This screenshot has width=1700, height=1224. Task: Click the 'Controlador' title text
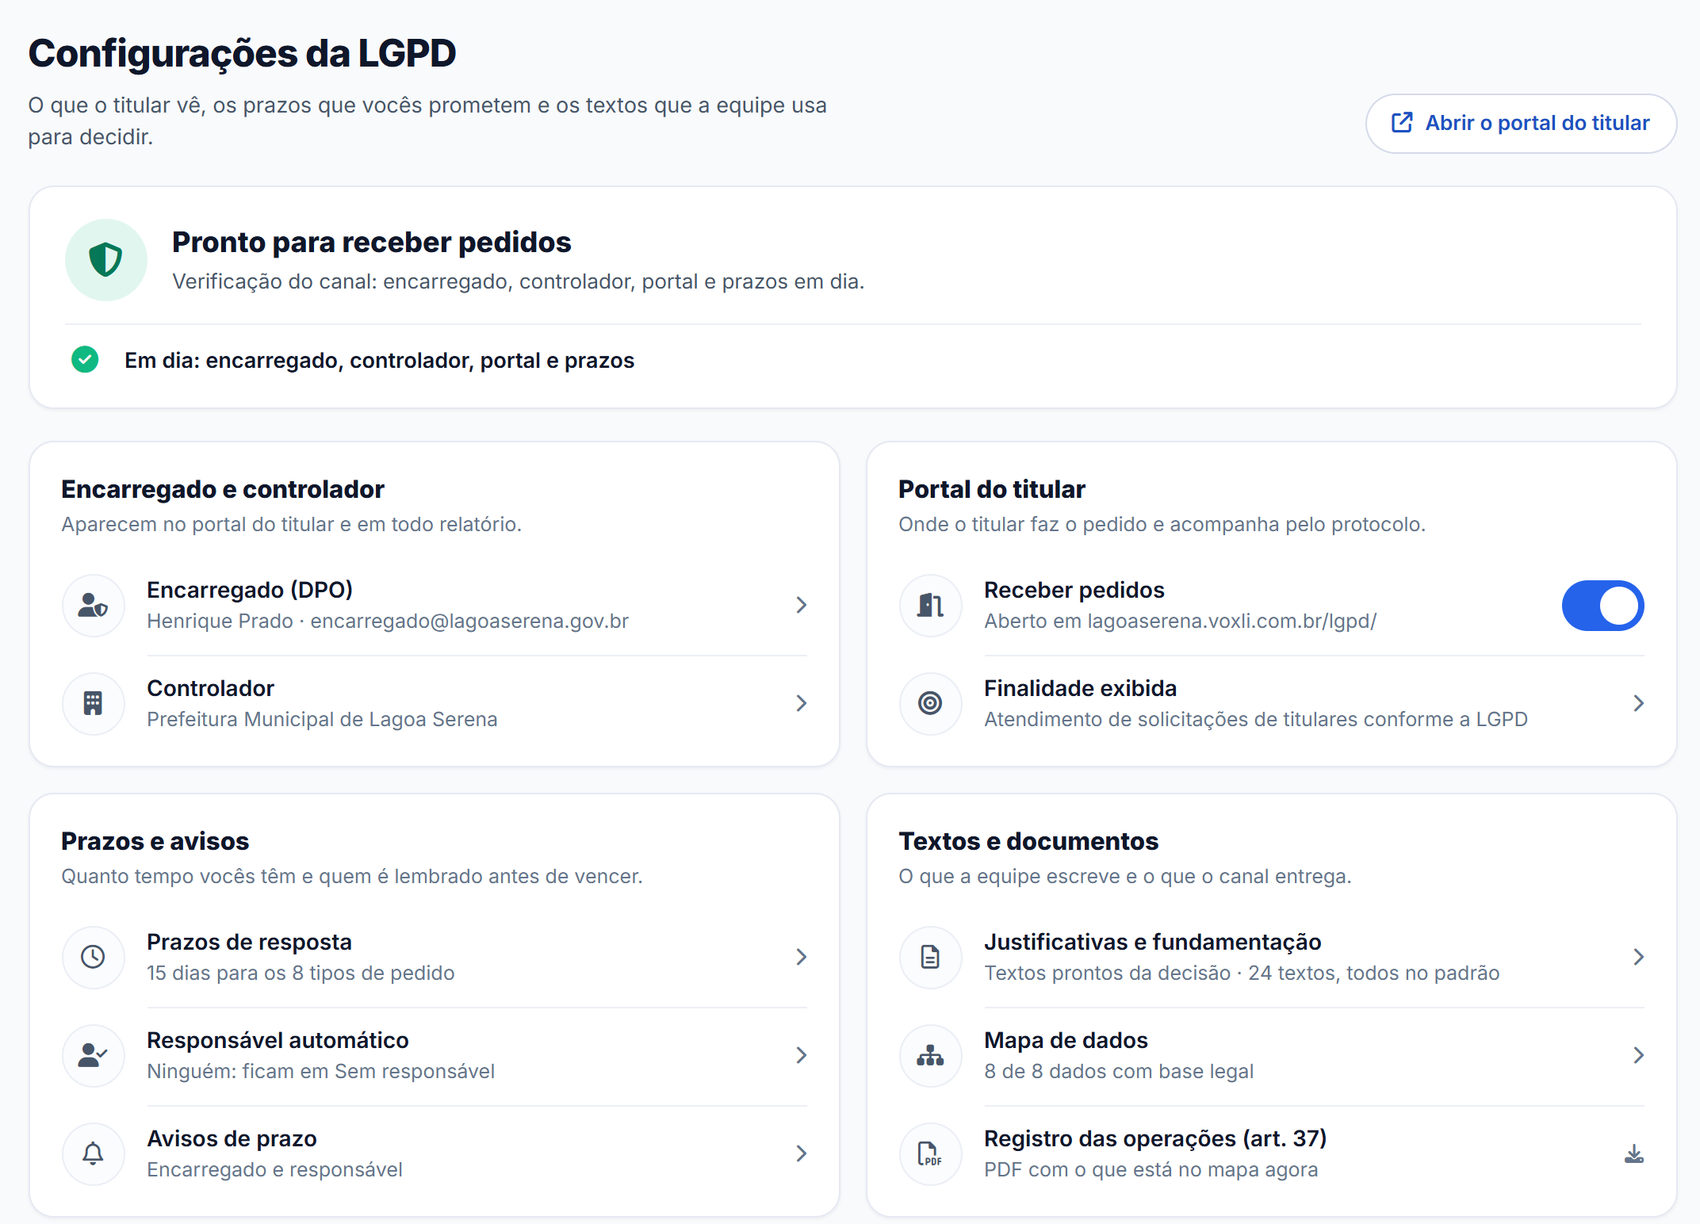tap(210, 688)
